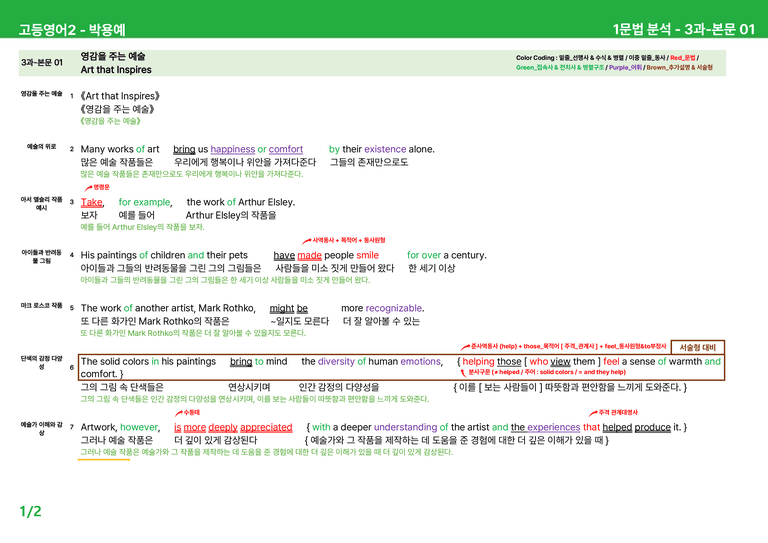The image size is (768, 543).
Task: Click the red word "feel" in sentence 6
Action: click(x=611, y=361)
